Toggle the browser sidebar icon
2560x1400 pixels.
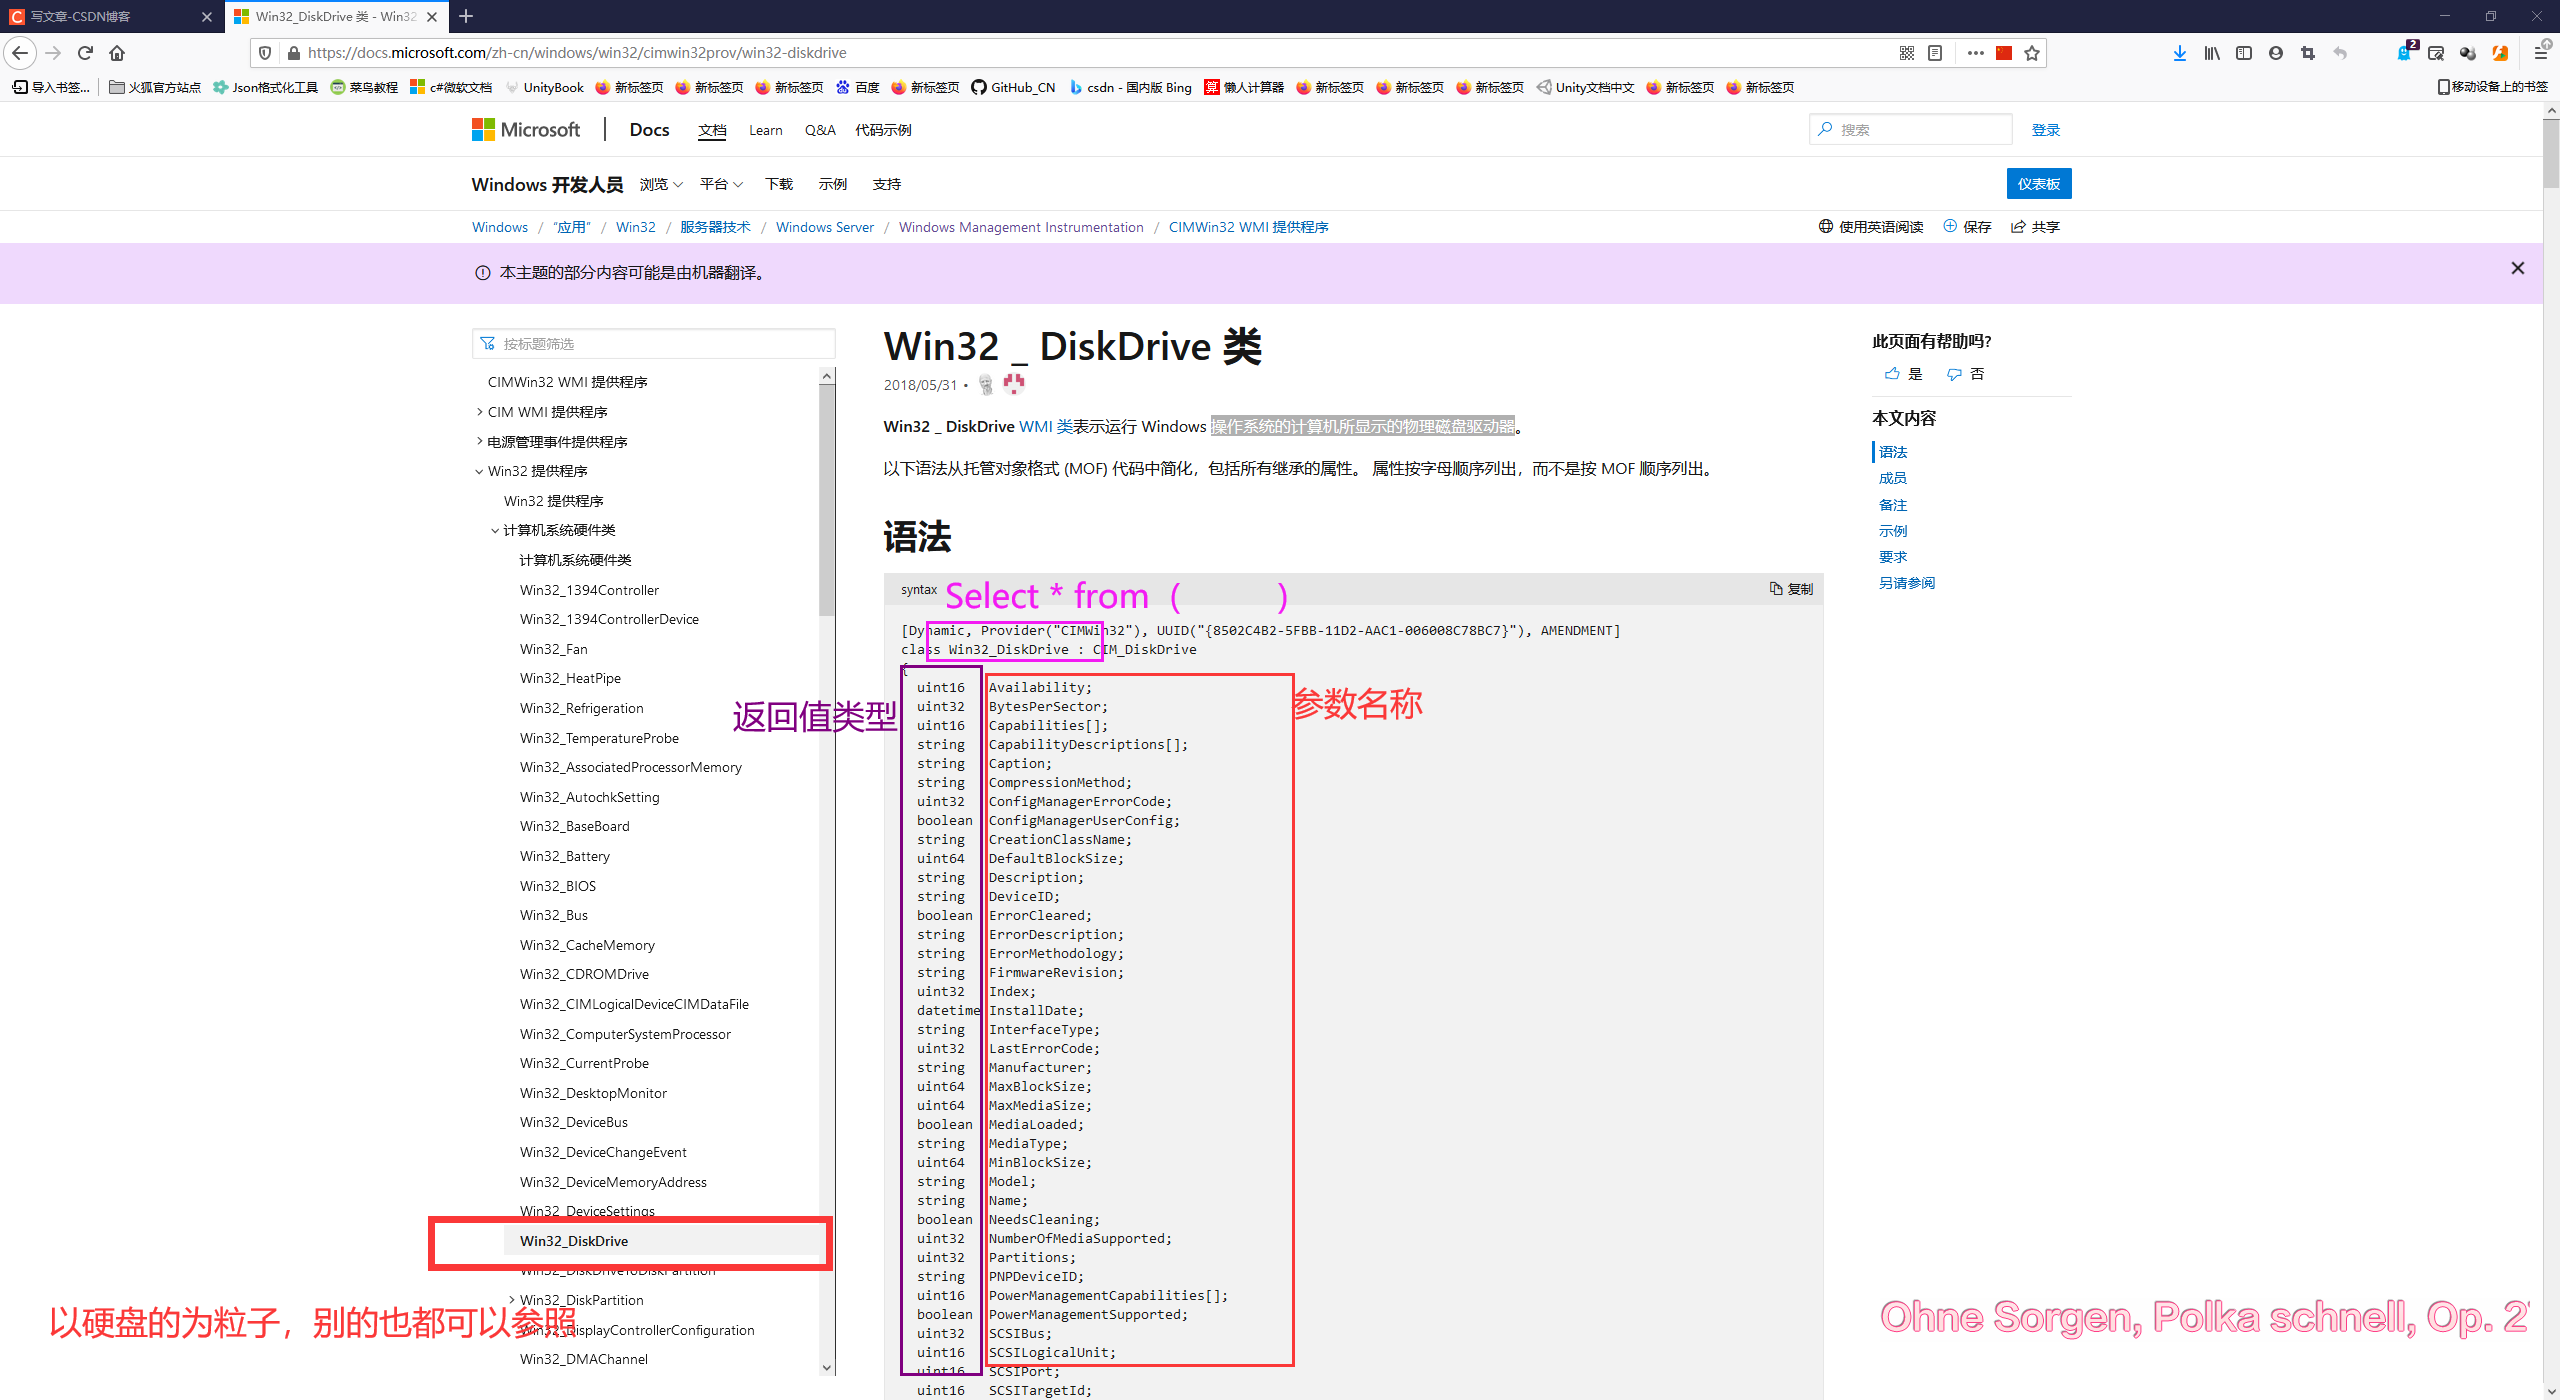pyautogui.click(x=2243, y=53)
